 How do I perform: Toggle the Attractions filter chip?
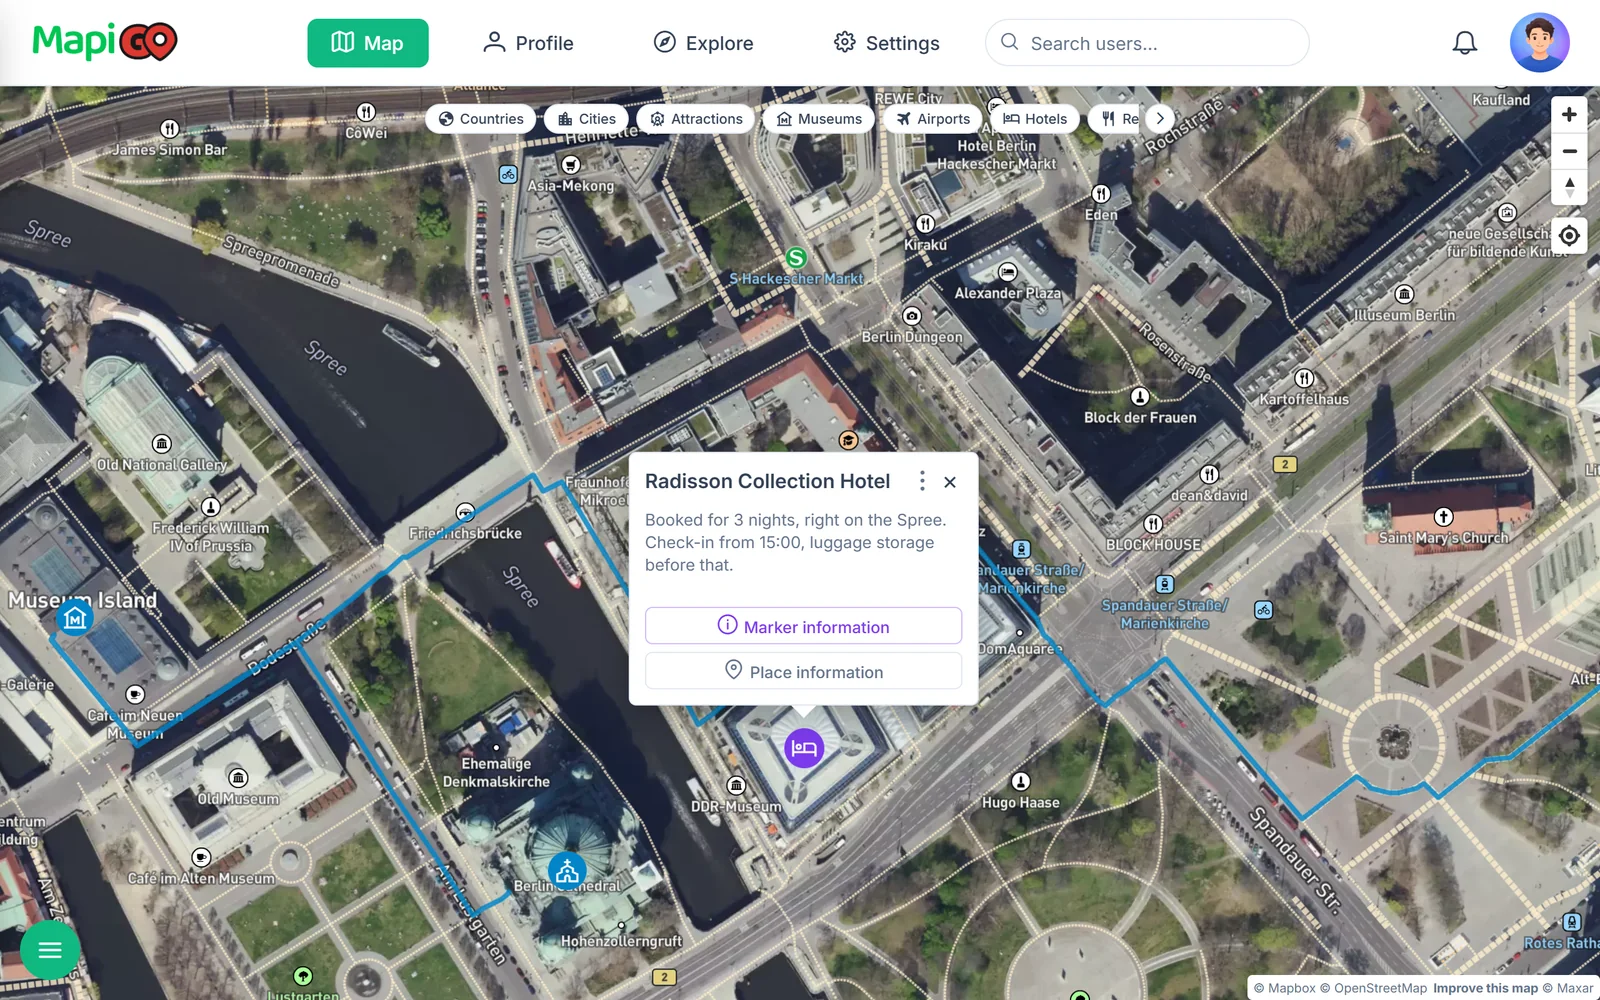point(696,119)
